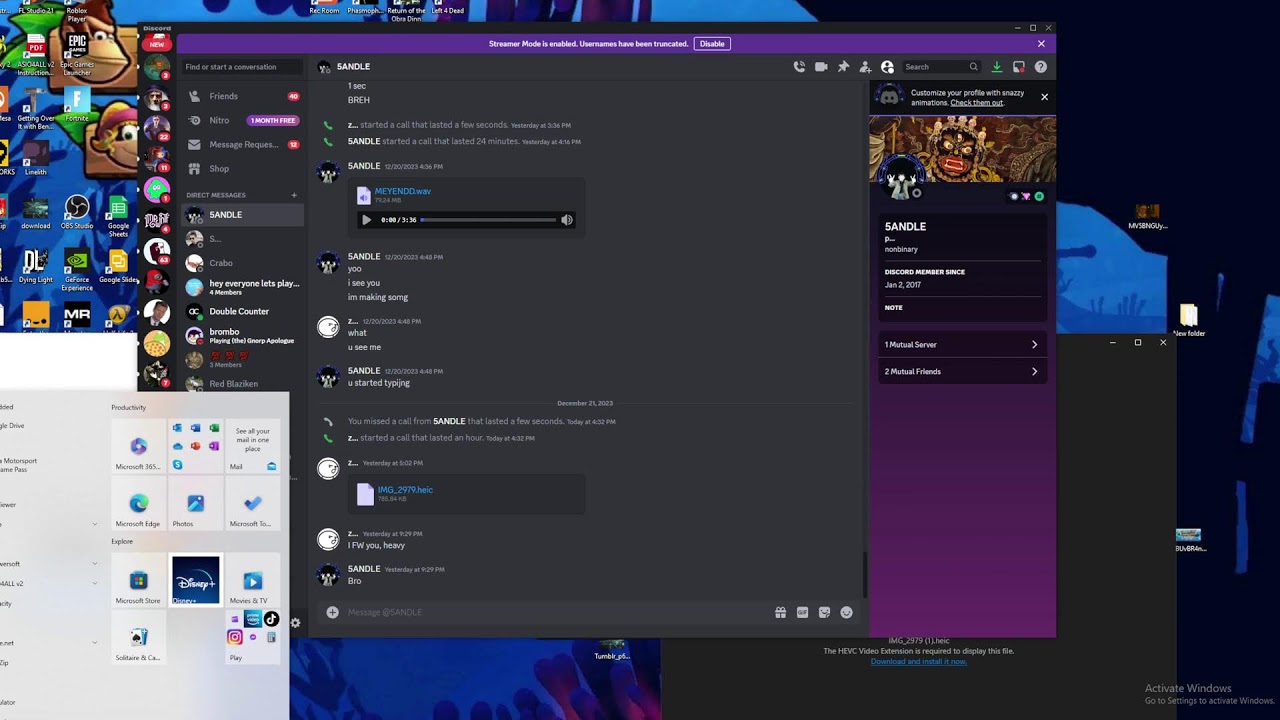Open Mail tile in Start menu
This screenshot has height=720, width=1280.
252,447
